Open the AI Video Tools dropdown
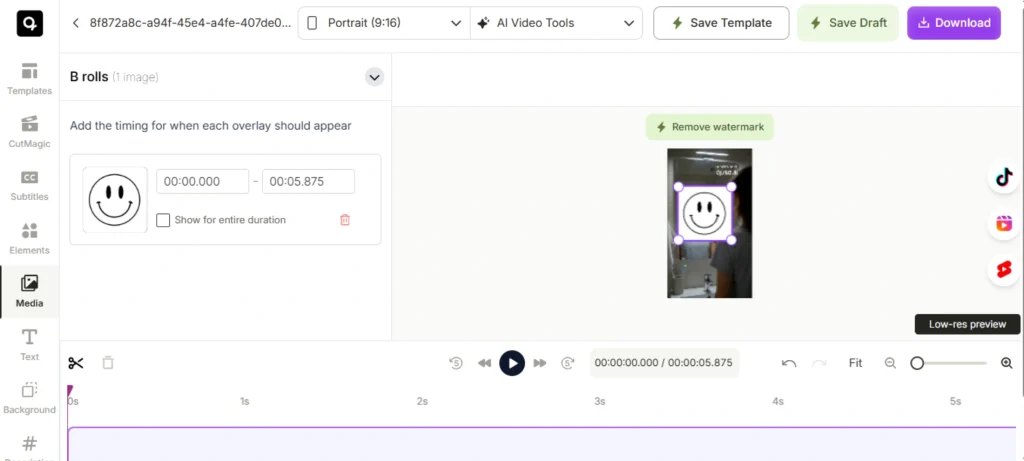The width and height of the screenshot is (1024, 461). (556, 22)
